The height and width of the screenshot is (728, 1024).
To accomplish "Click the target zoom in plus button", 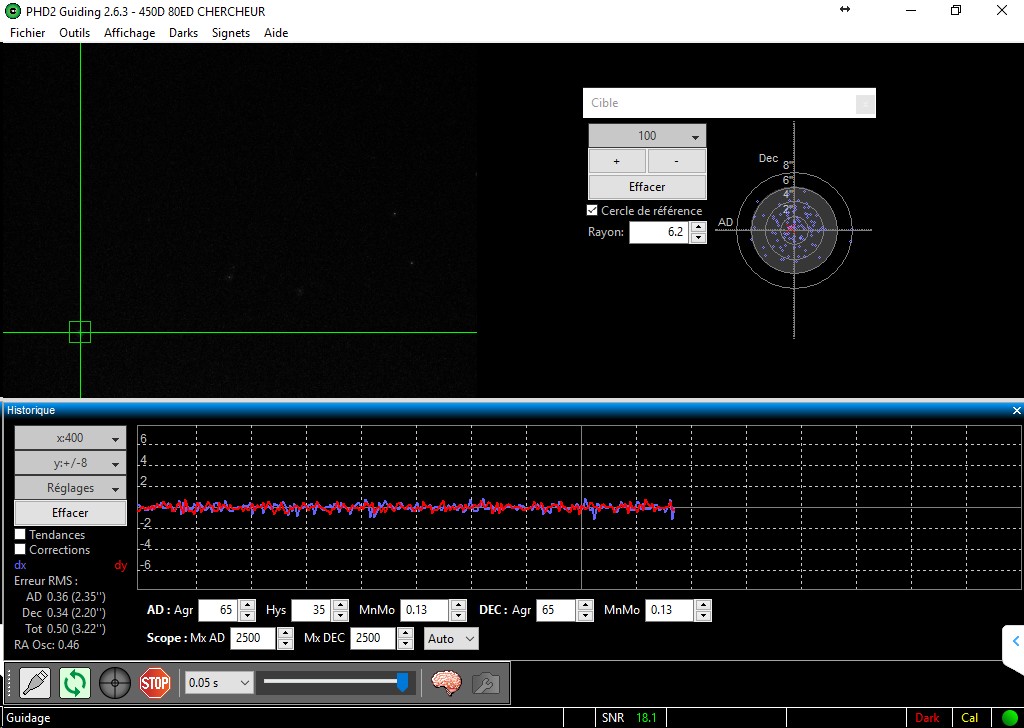I will click(x=616, y=161).
